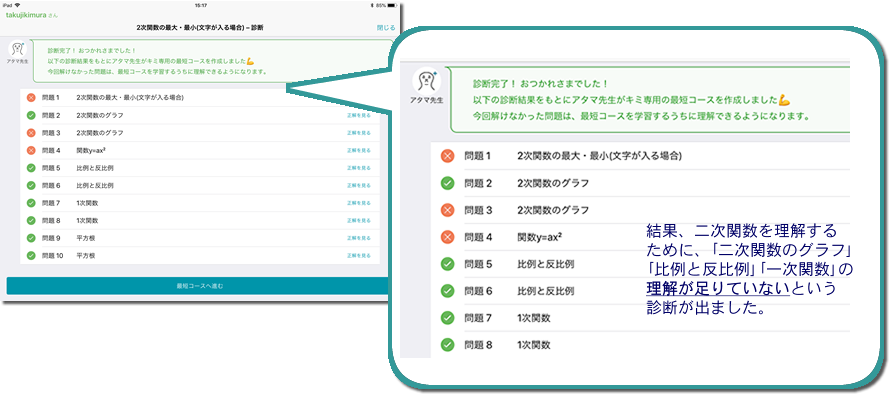Click the red X icon for 問題 4 in the enlarged callout
The width and height of the screenshot is (890, 395).
(x=448, y=237)
